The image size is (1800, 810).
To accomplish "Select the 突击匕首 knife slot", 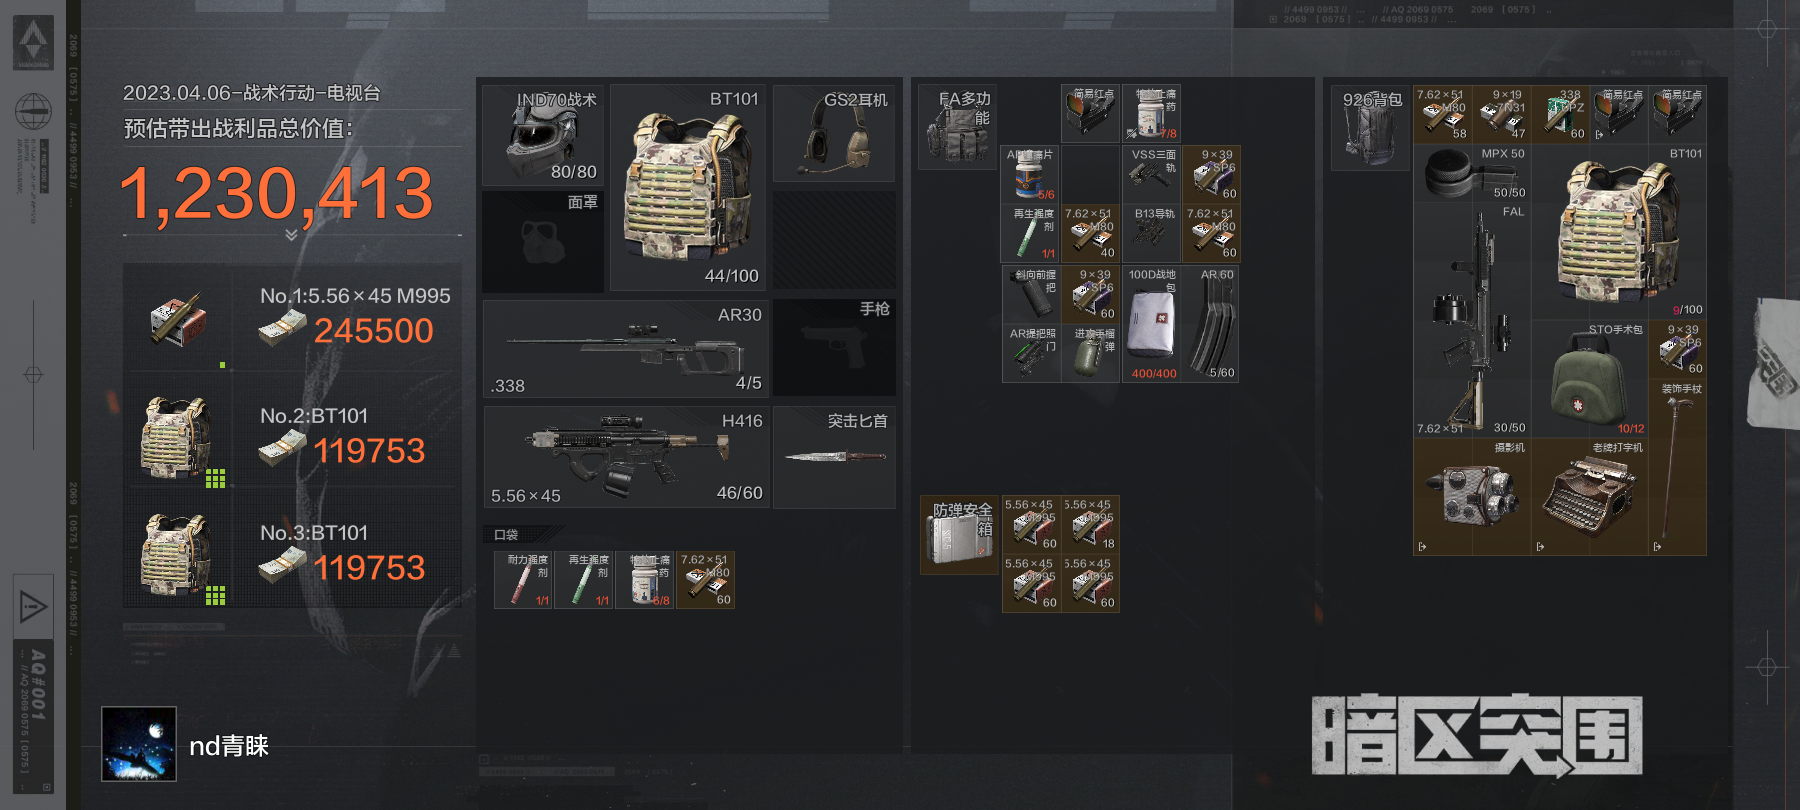I will click(834, 456).
